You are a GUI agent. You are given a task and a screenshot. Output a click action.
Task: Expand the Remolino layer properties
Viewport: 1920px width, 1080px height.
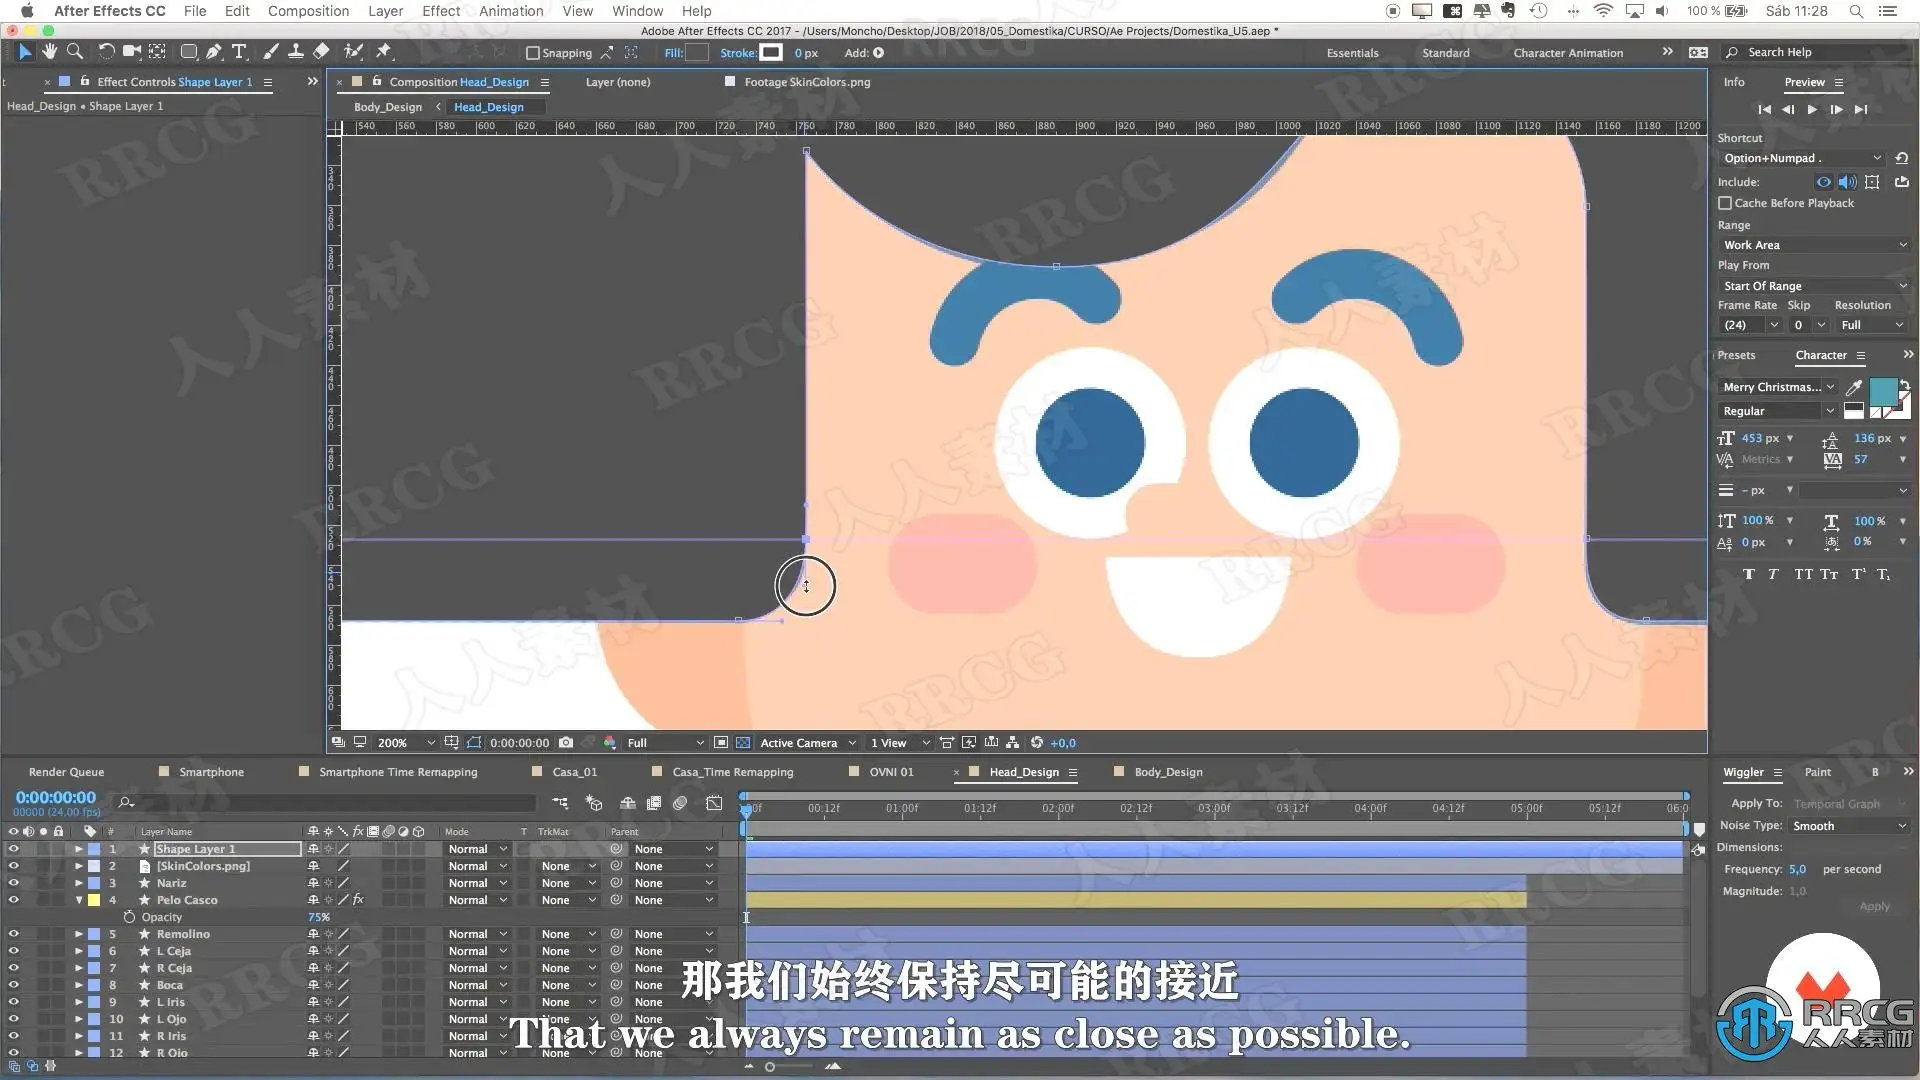pos(78,934)
